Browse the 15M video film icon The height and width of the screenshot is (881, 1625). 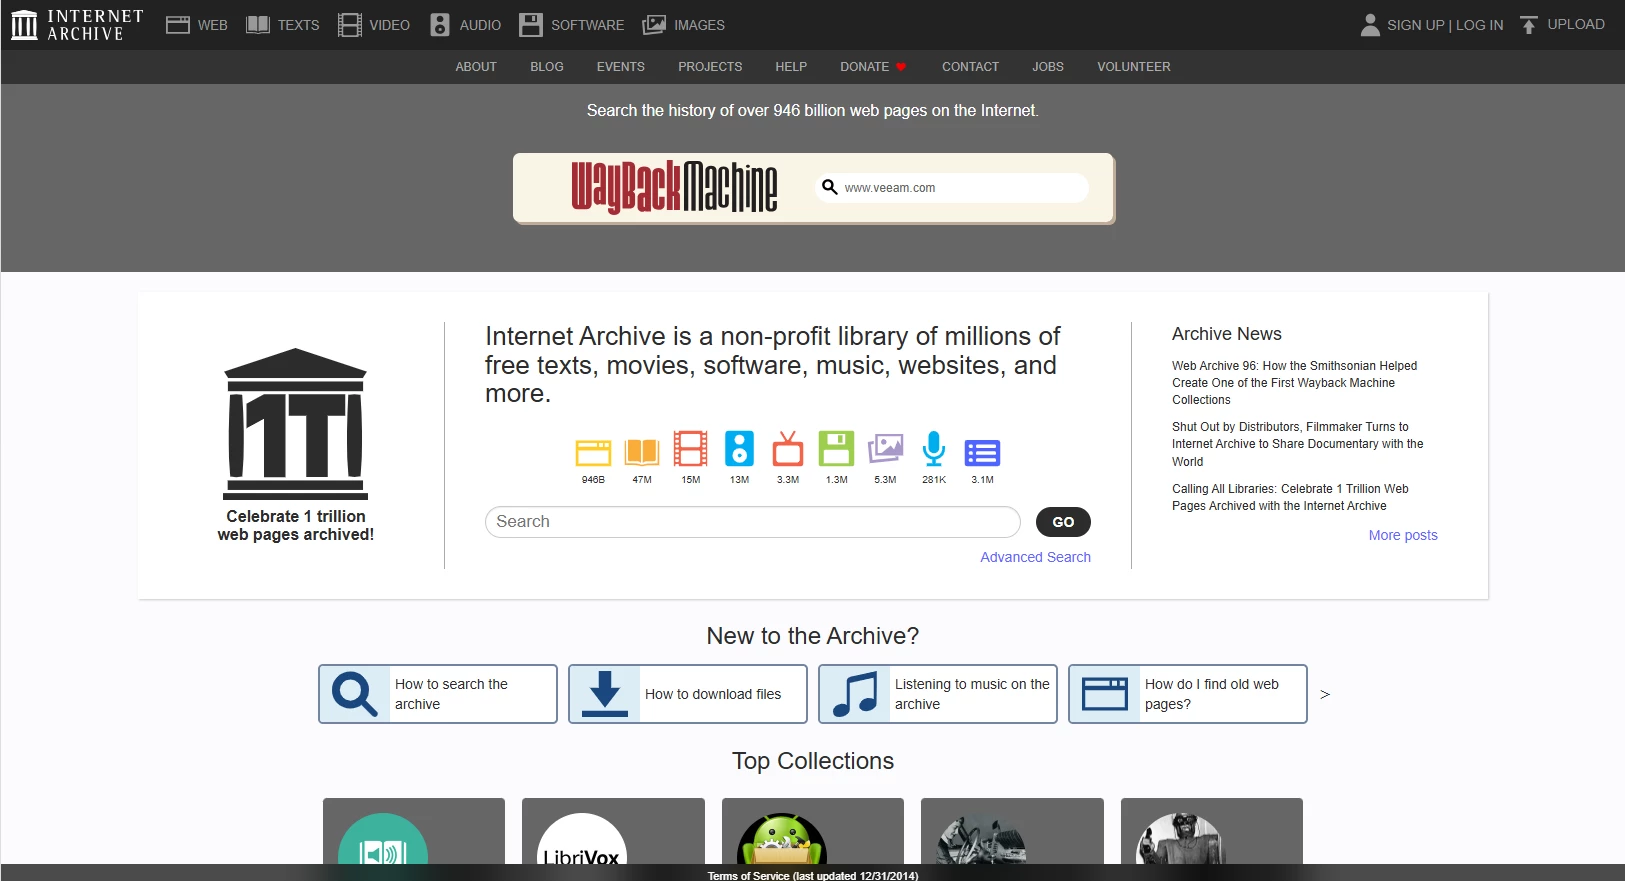690,449
